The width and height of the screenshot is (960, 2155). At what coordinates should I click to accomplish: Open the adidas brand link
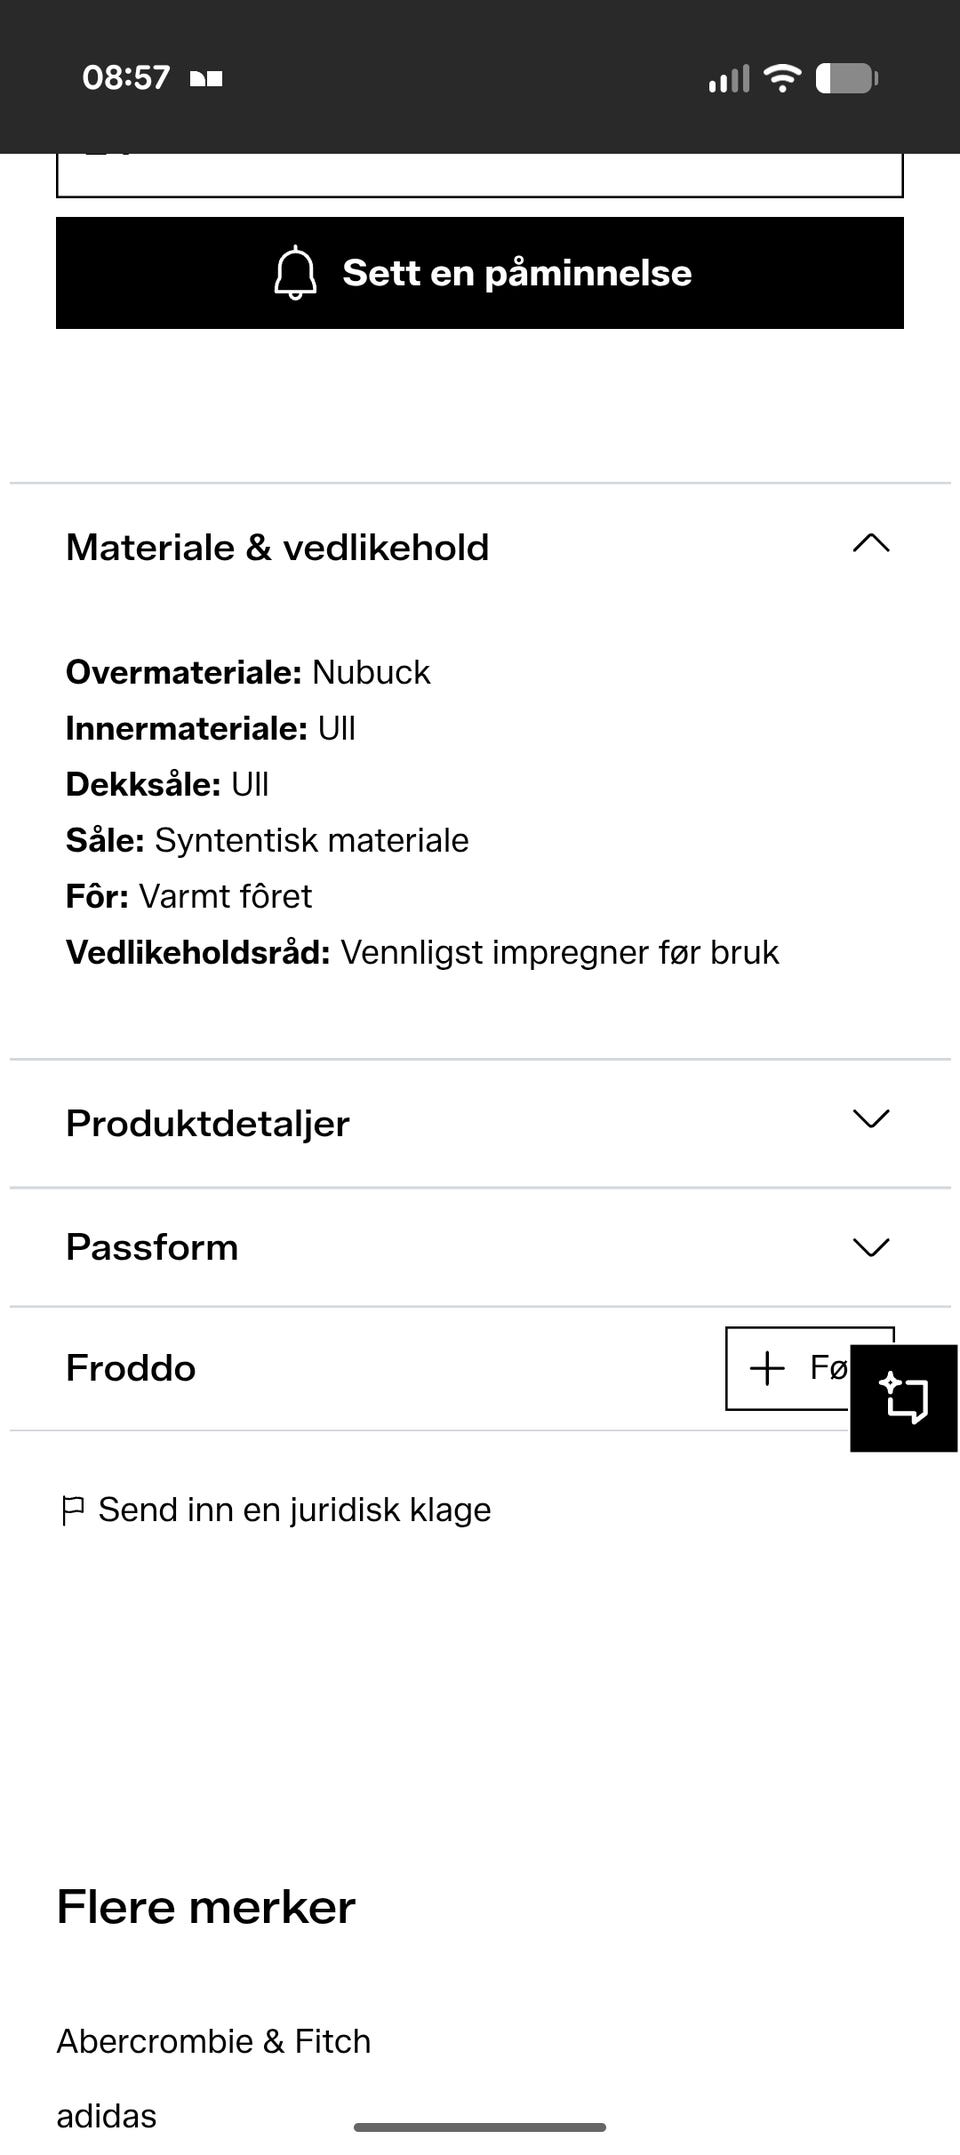107,2116
